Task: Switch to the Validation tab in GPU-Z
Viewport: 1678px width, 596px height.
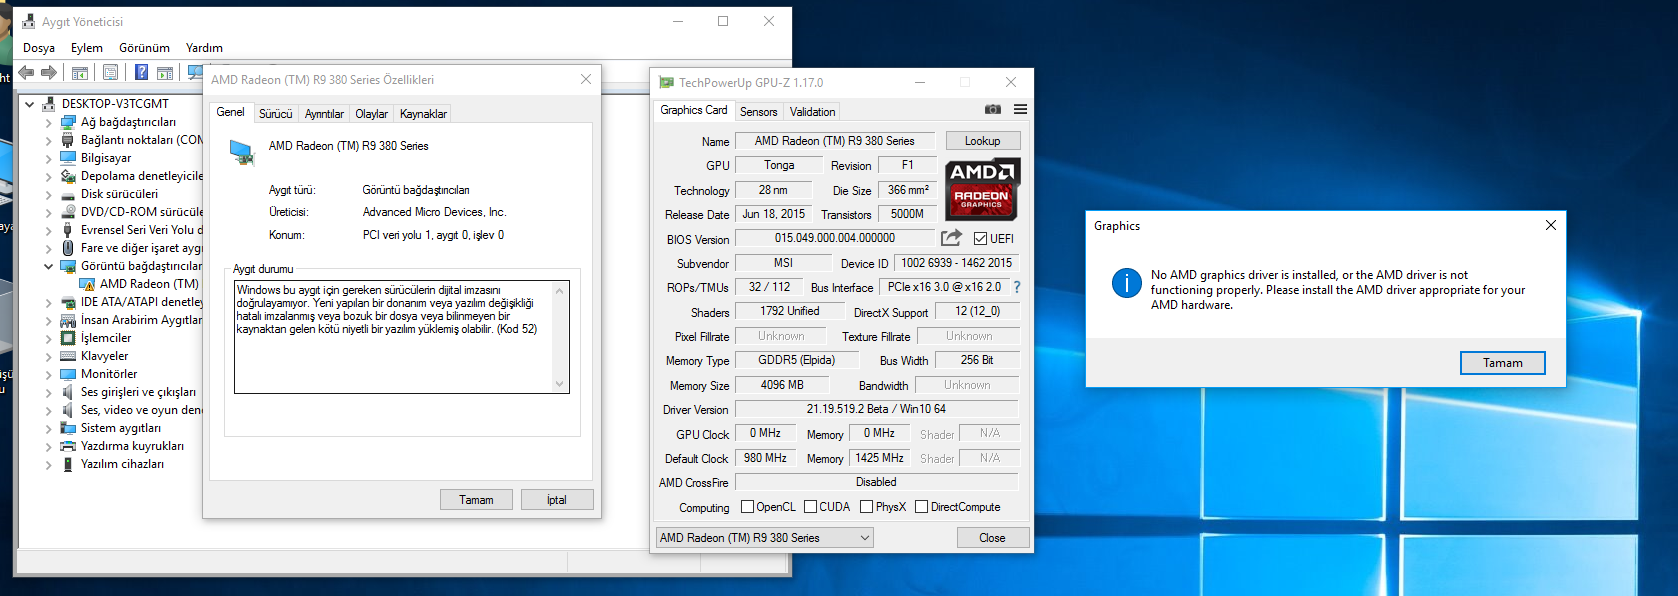Action: pyautogui.click(x=812, y=112)
